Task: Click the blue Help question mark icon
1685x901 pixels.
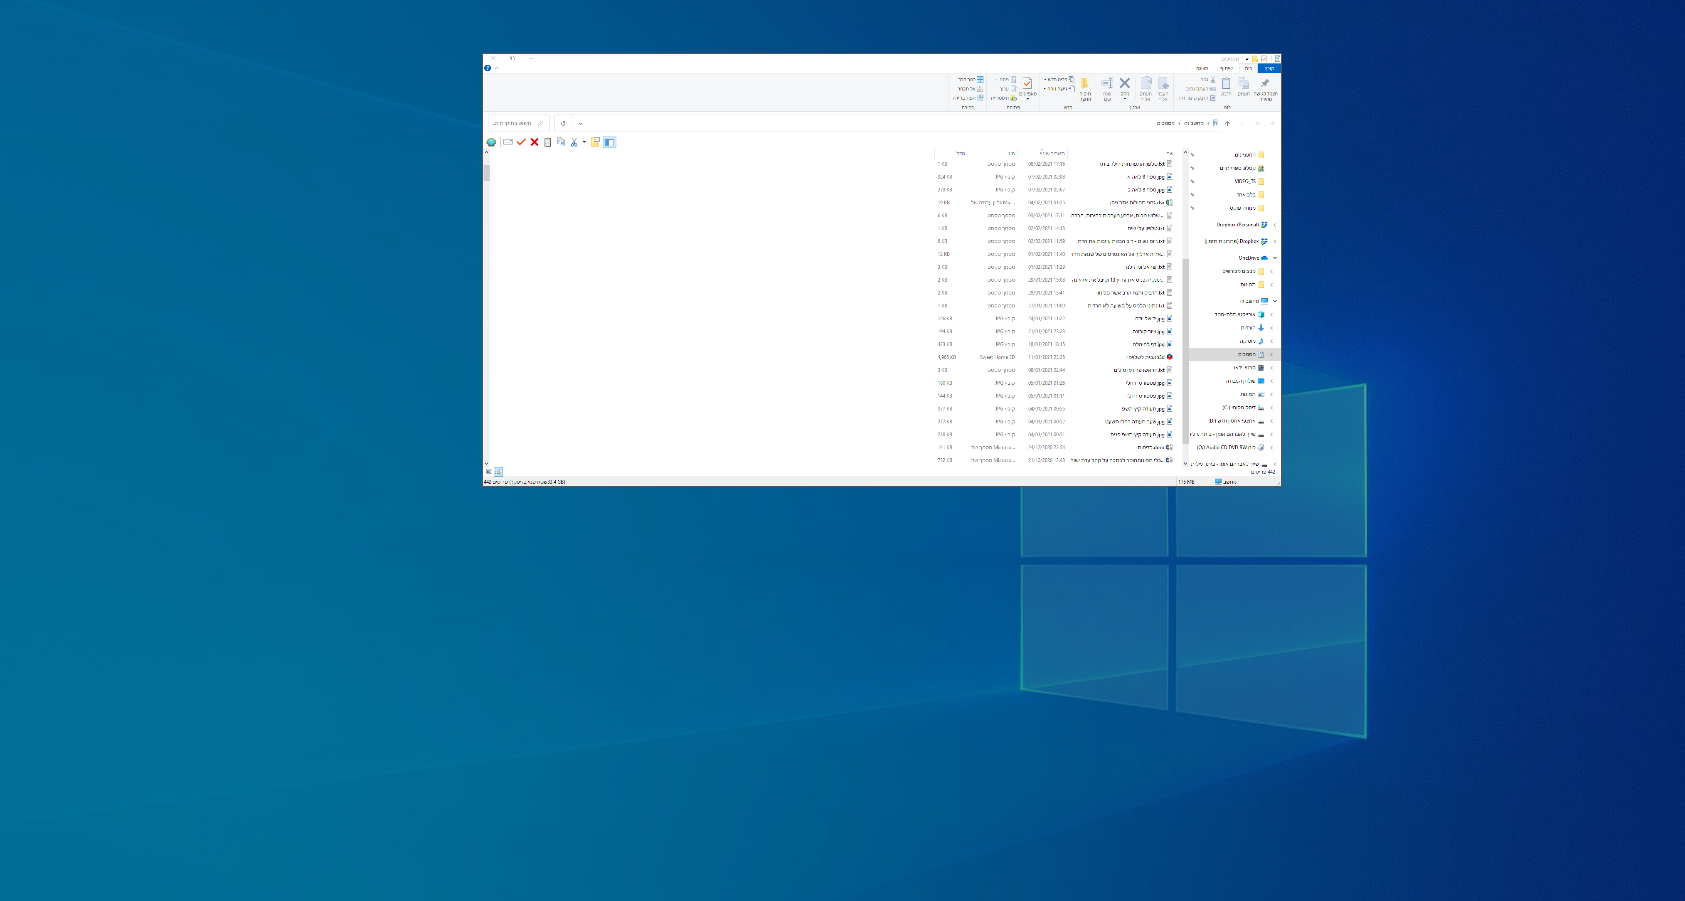Action: (488, 68)
